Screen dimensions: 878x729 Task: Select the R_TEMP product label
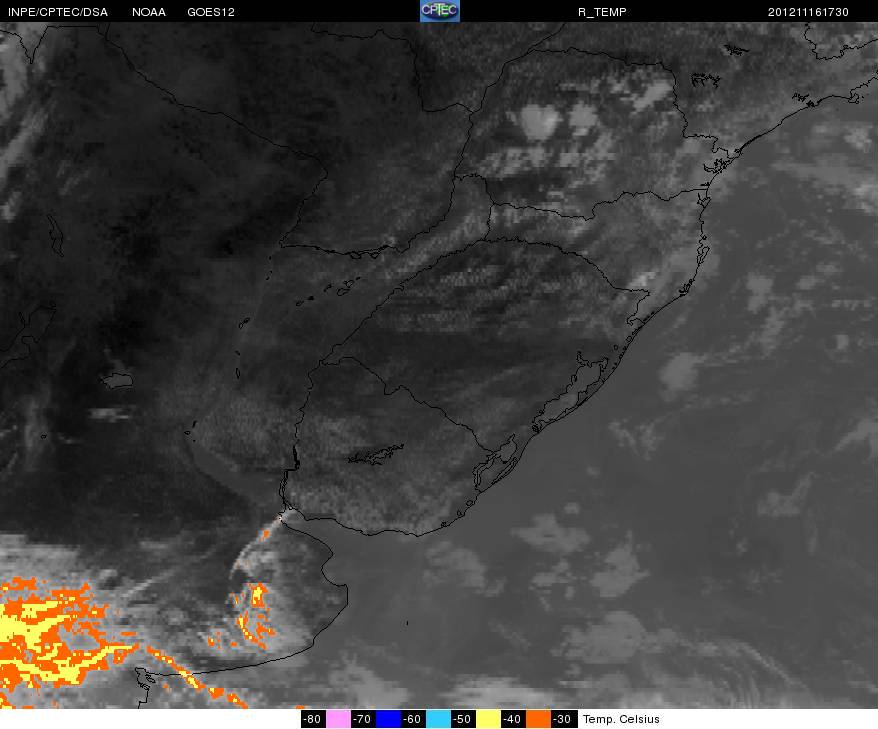click(602, 12)
